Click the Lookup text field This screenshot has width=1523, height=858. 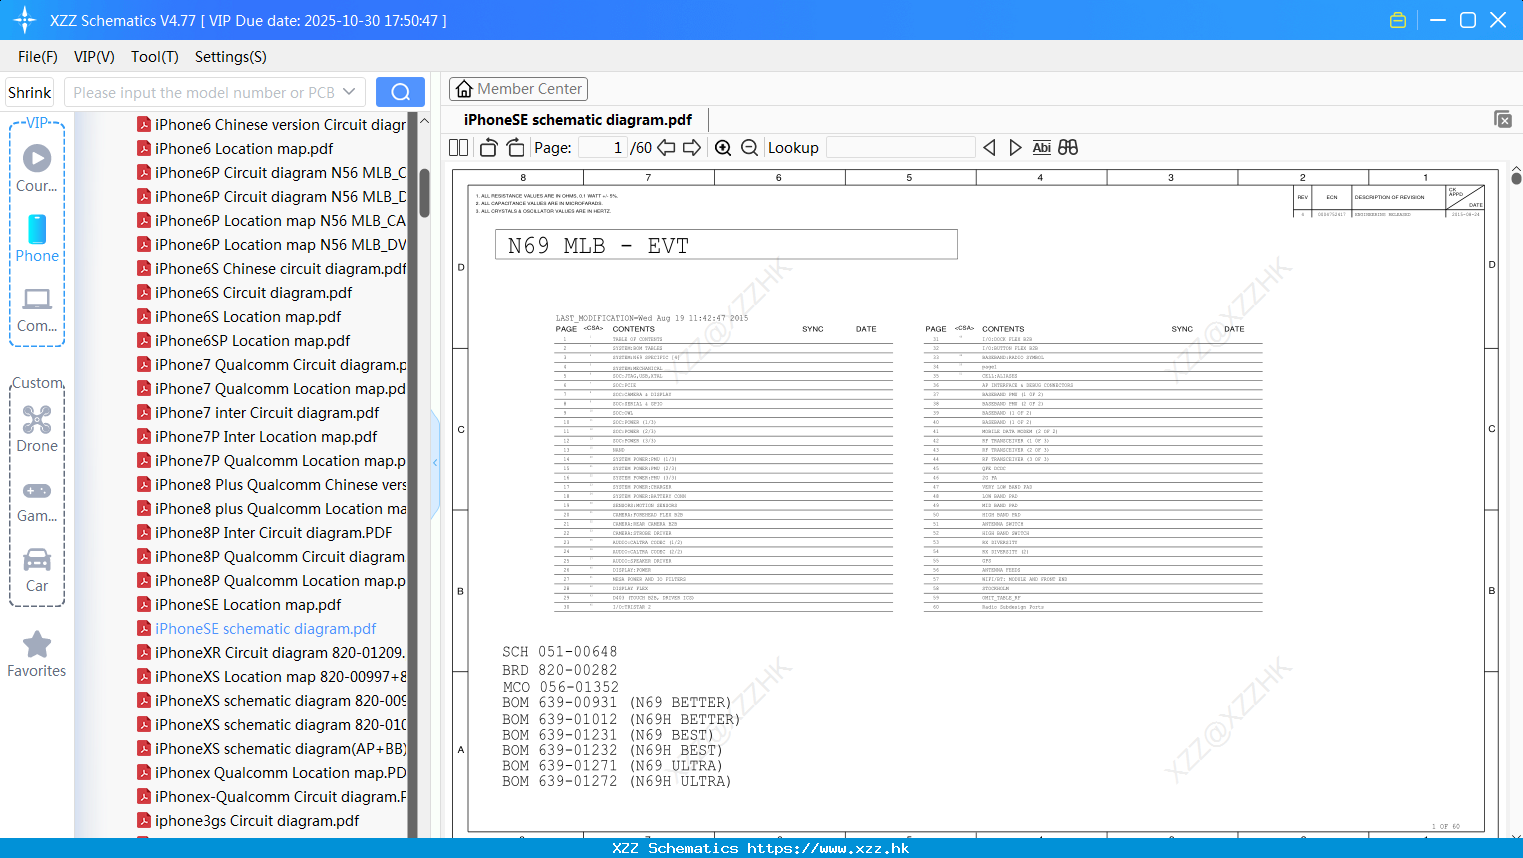(x=900, y=148)
